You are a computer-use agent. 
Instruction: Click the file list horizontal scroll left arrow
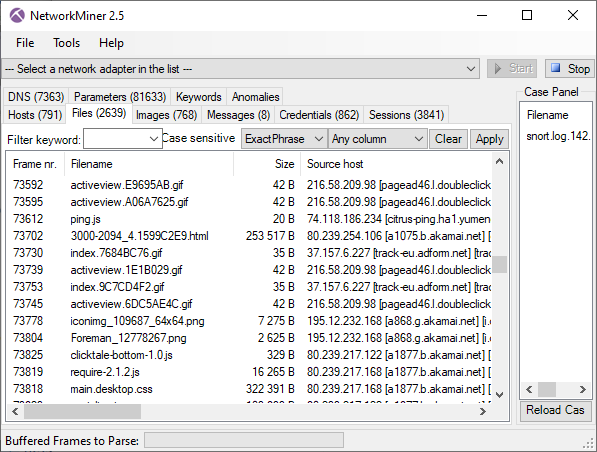click(x=15, y=412)
